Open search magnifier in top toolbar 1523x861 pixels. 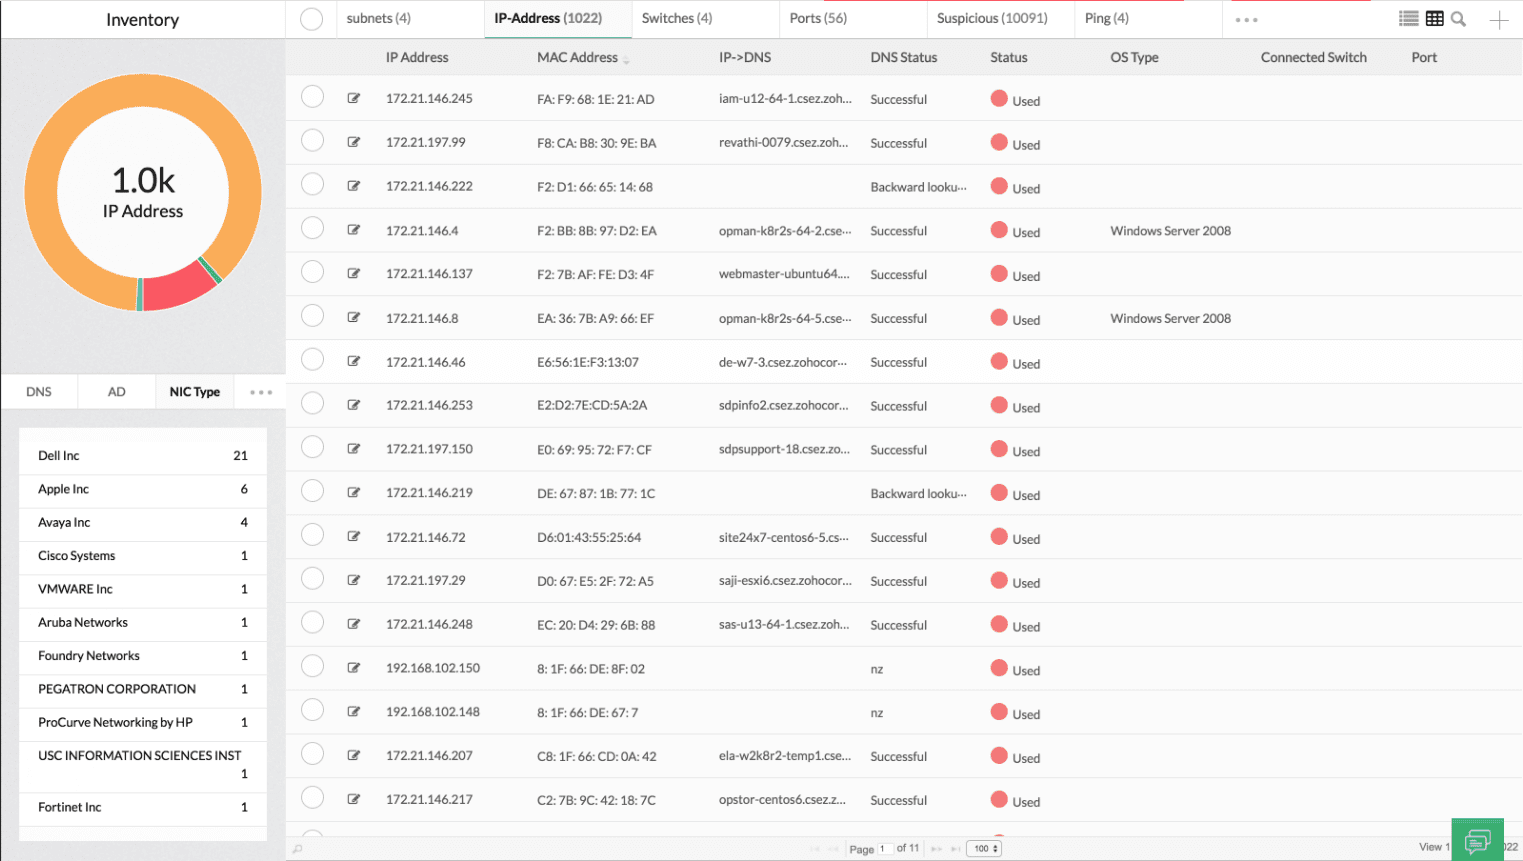click(x=1459, y=19)
